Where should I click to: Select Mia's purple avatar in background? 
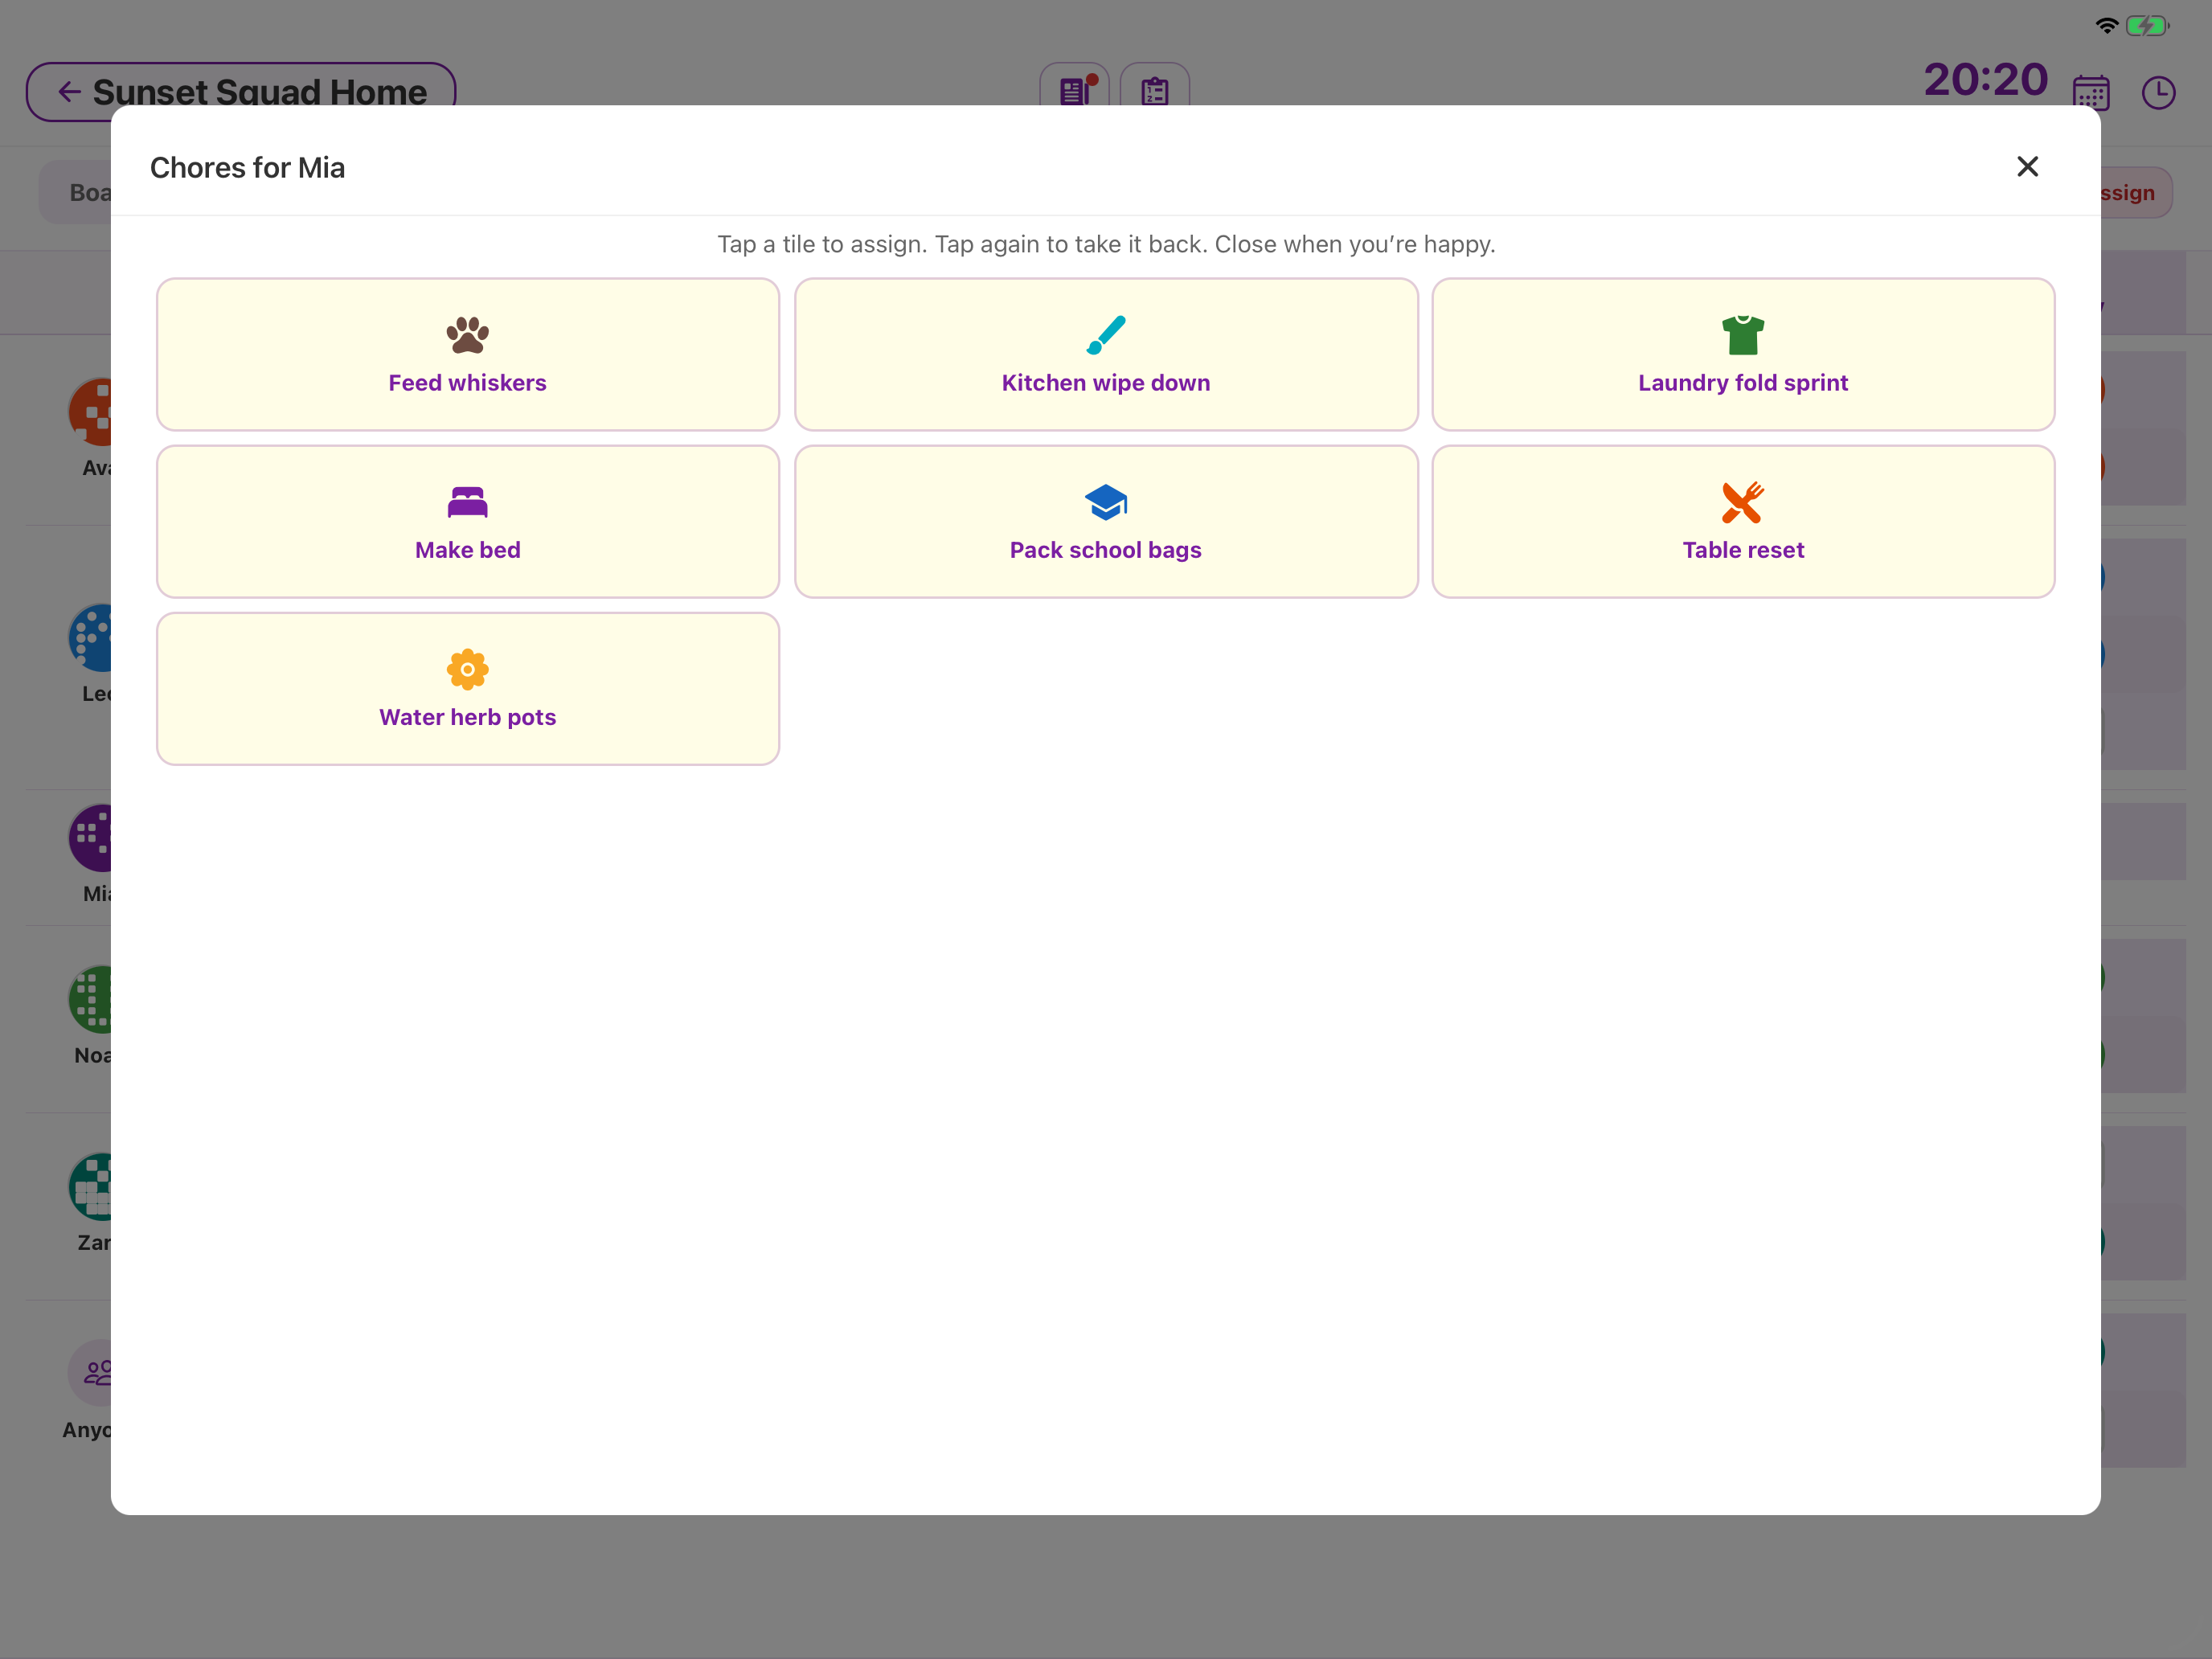(x=90, y=837)
